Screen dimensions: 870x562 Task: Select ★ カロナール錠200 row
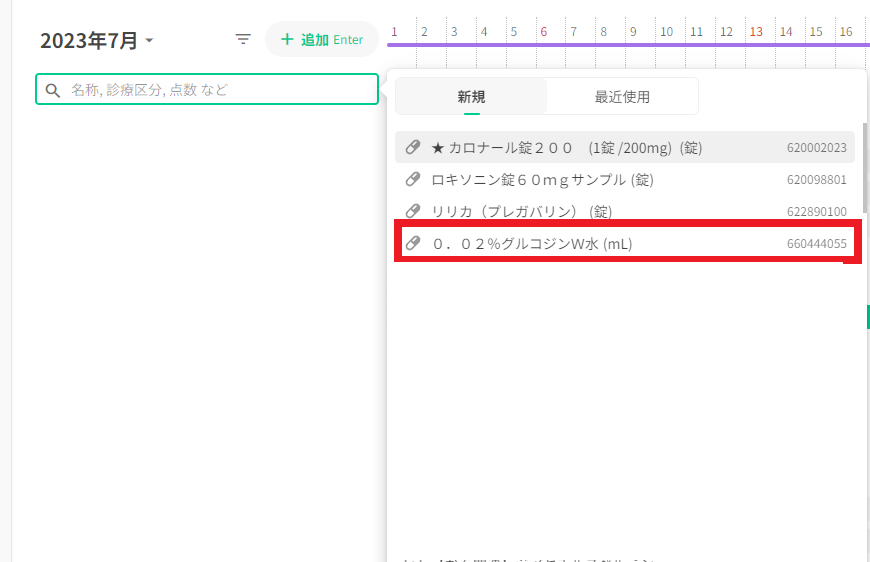625,148
